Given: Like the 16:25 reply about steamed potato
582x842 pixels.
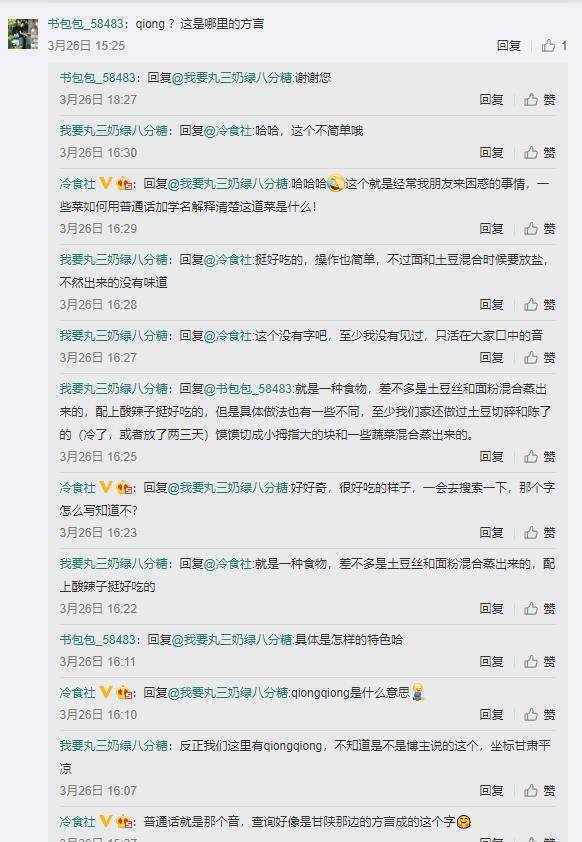Looking at the screenshot, I should coord(531,456).
